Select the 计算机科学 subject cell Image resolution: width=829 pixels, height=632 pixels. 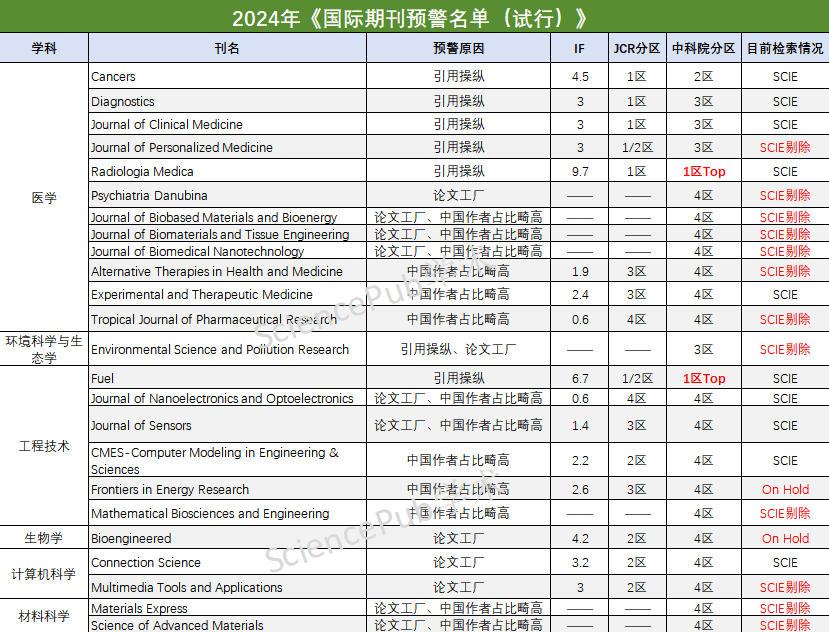(44, 574)
